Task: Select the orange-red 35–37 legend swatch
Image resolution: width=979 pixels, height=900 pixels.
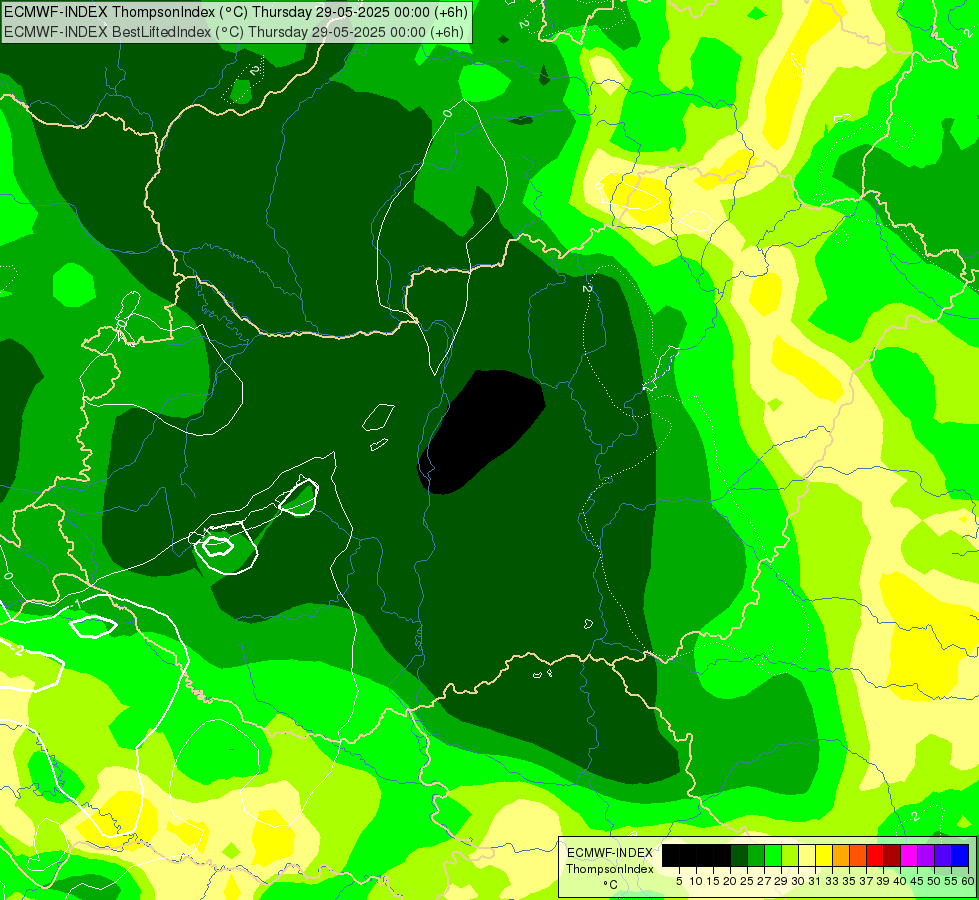Action: pos(858,855)
